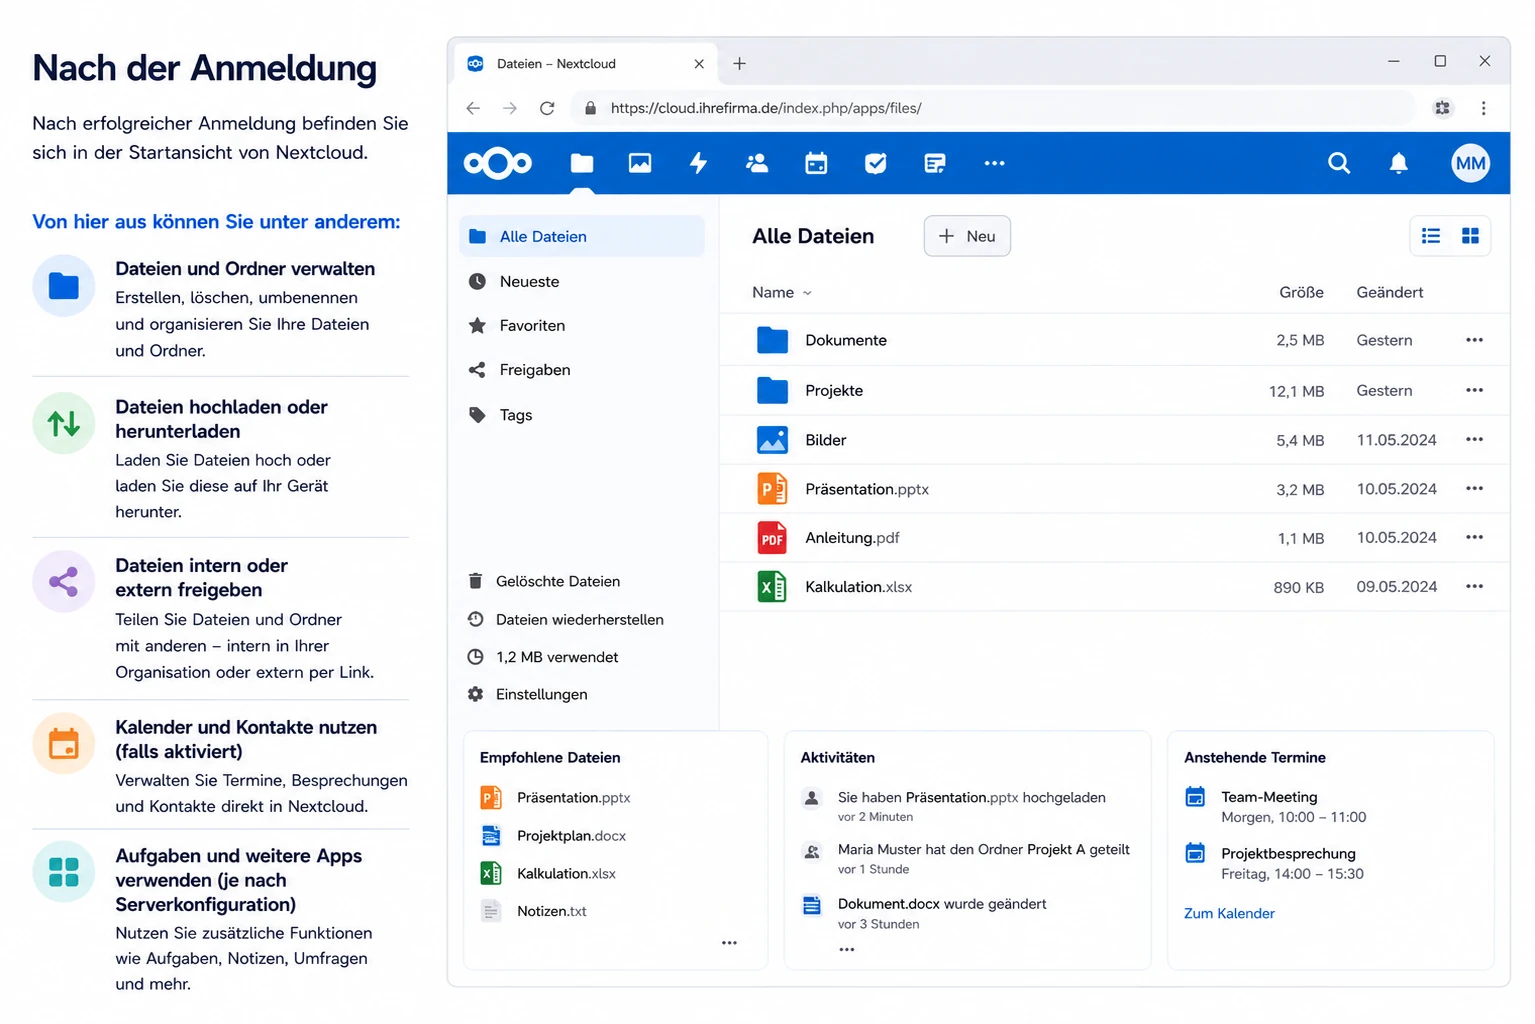This screenshot has height=1024, width=1535.
Task: Sort the file list by the Name column
Action: coord(782,292)
